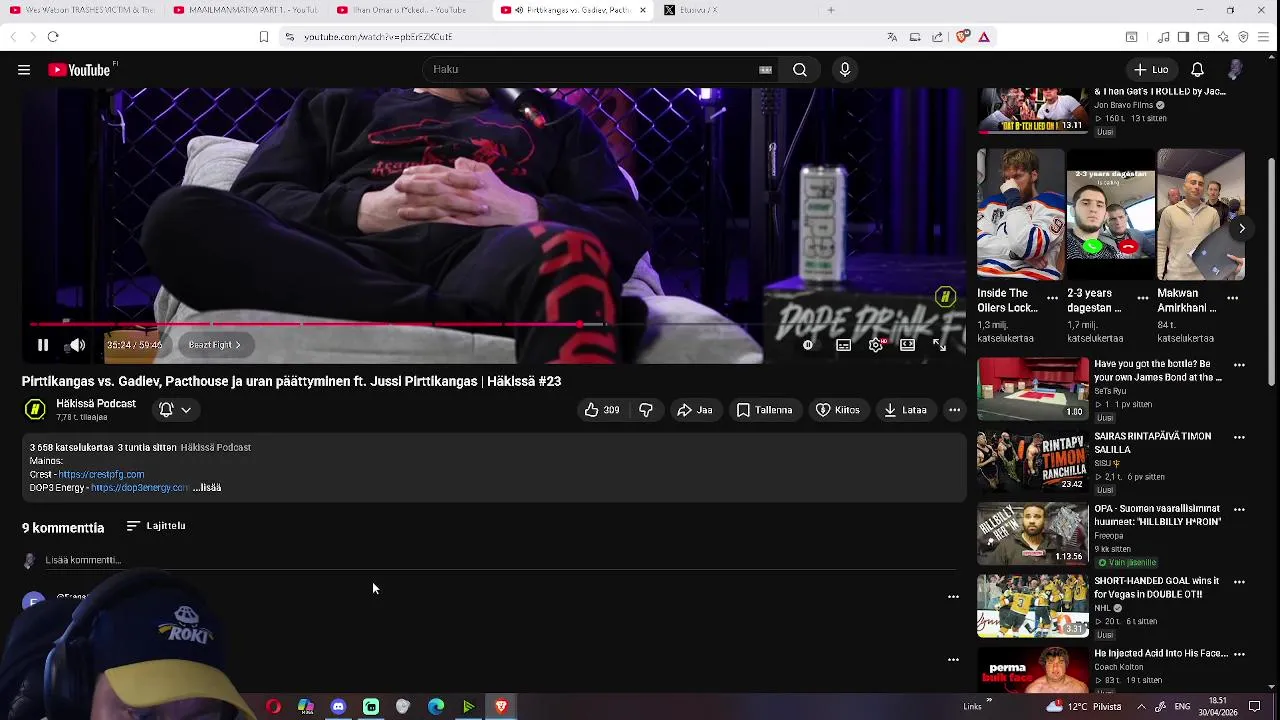Close the Pirttikangas vs. Gadiev tab
Viewport: 1280px width, 720px height.
(x=643, y=10)
